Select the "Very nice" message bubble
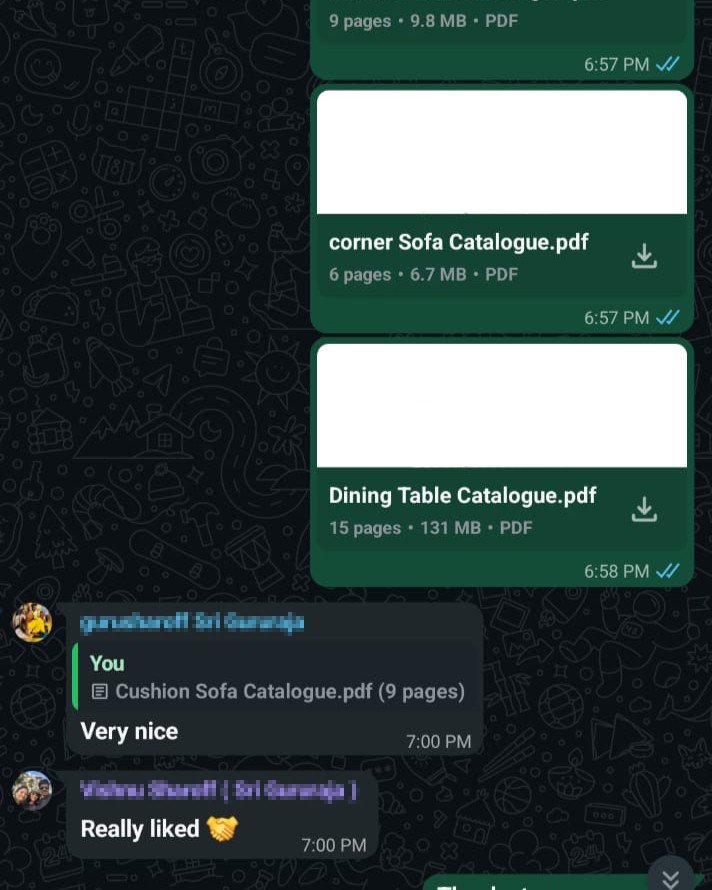Viewport: 712px width, 890px height. (x=275, y=679)
